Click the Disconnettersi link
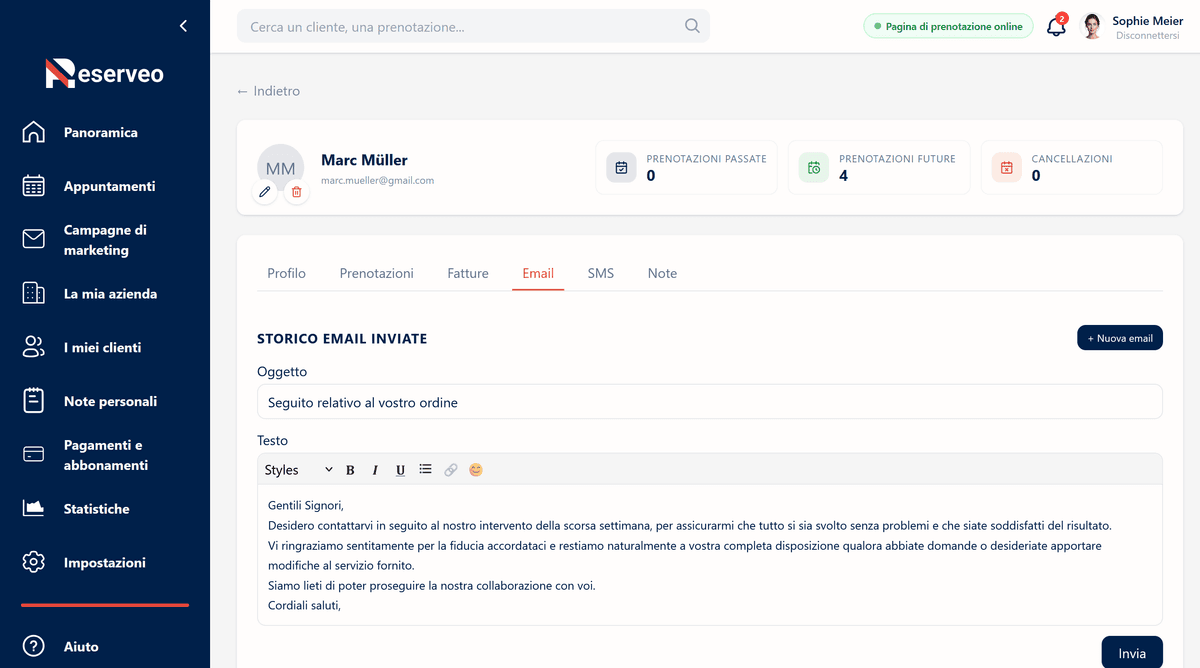The width and height of the screenshot is (1200, 668). click(x=1148, y=36)
